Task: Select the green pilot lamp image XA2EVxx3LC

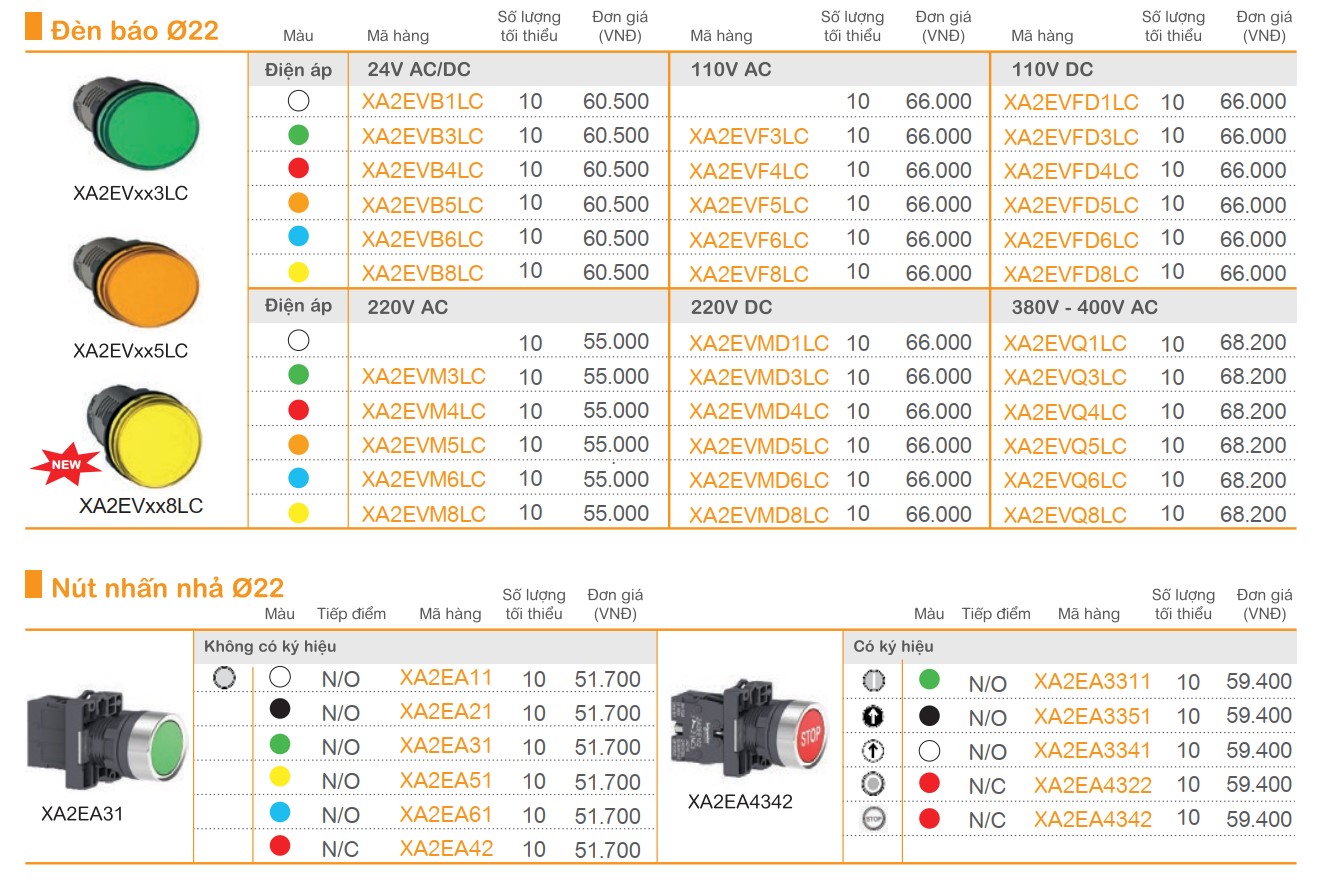Action: pyautogui.click(x=135, y=123)
